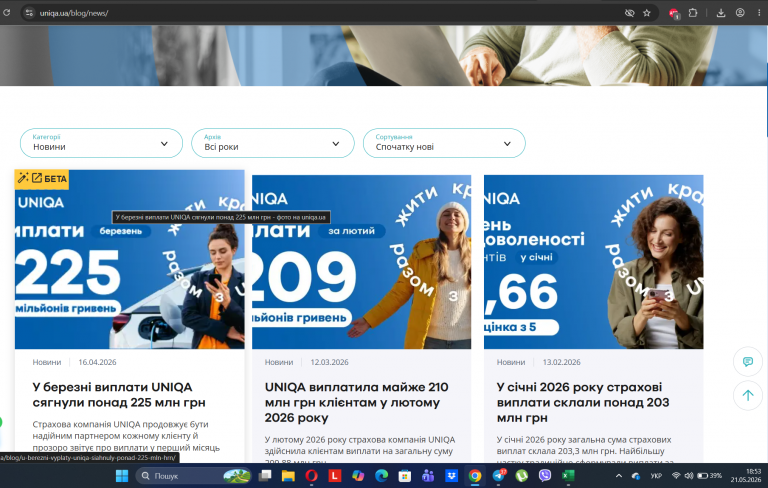This screenshot has height=488, width=768.
Task: Open the red extension icon with badge
Action: tap(674, 14)
